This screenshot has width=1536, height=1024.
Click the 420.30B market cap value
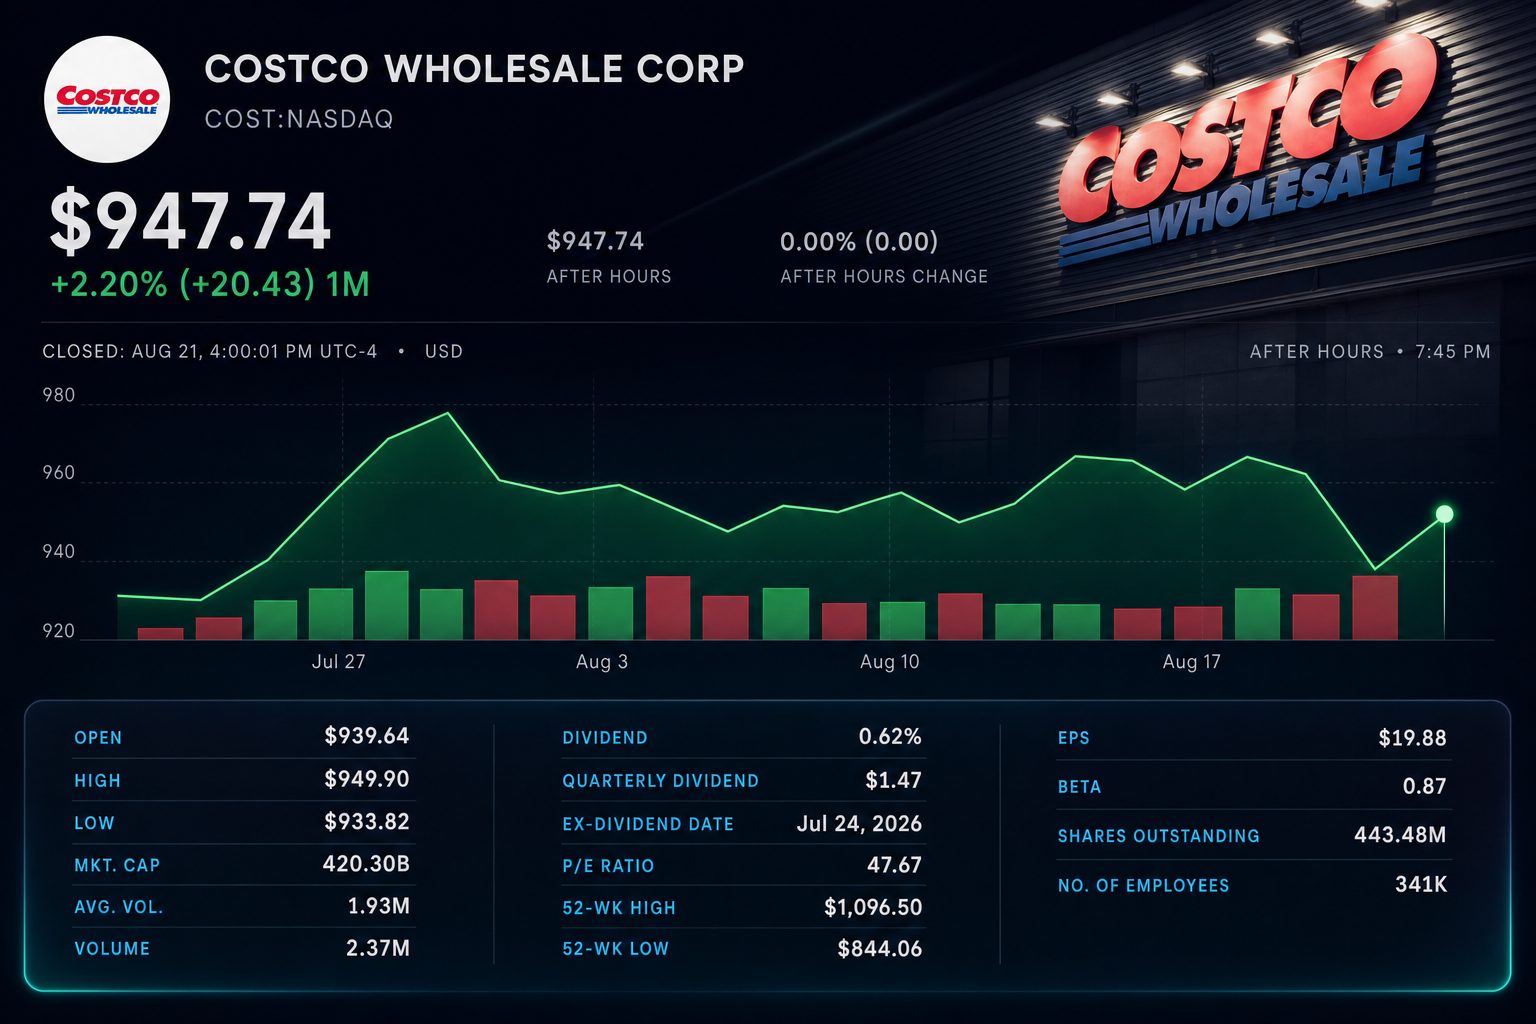(x=366, y=864)
